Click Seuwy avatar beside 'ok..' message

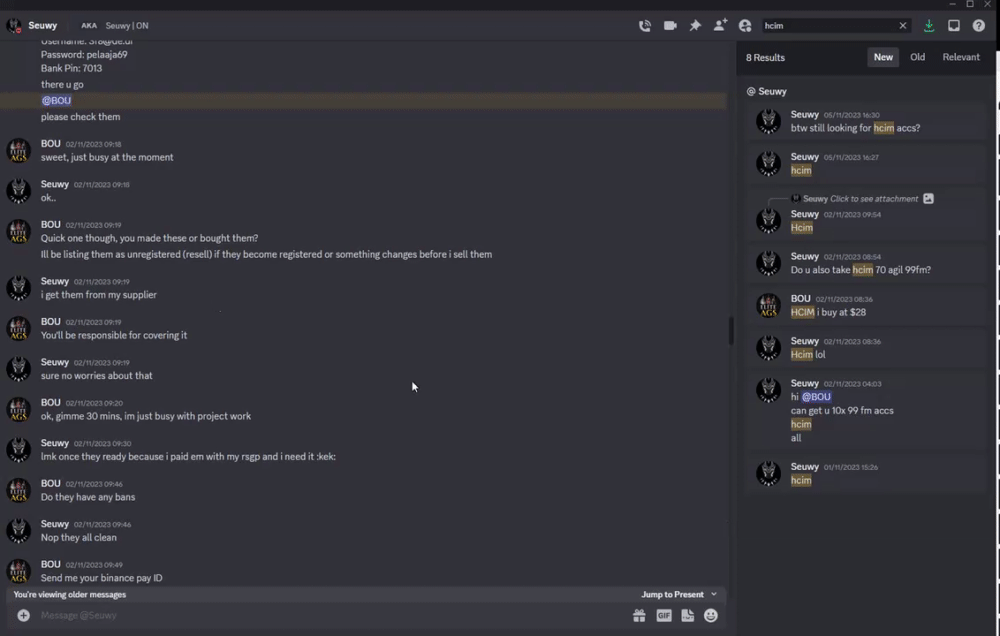click(x=18, y=191)
